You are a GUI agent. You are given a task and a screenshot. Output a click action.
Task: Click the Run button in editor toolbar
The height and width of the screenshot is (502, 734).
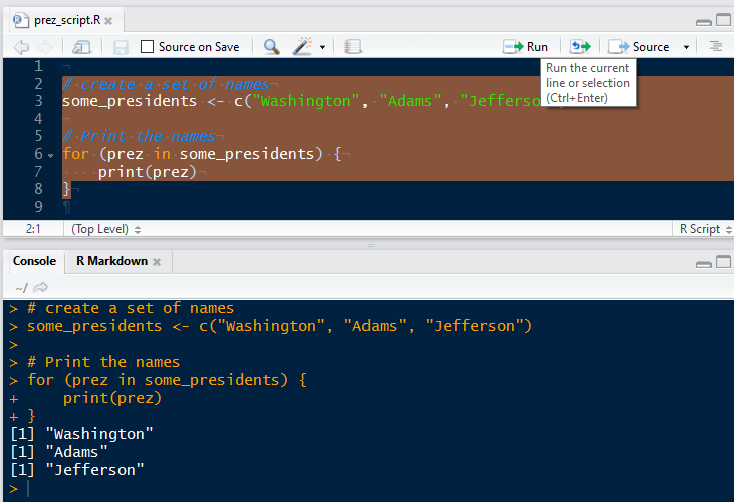click(526, 47)
